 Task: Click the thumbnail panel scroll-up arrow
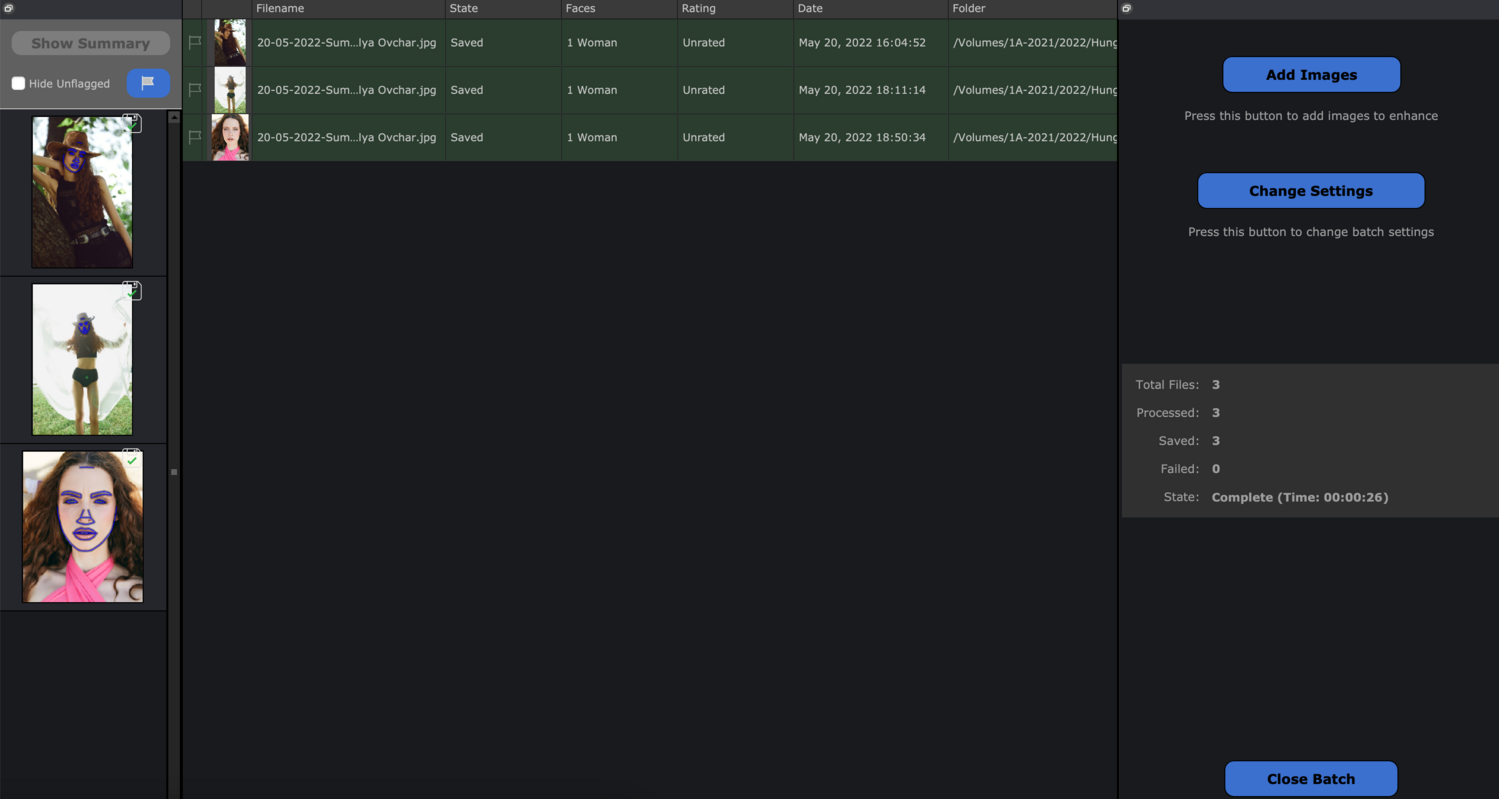click(x=174, y=118)
